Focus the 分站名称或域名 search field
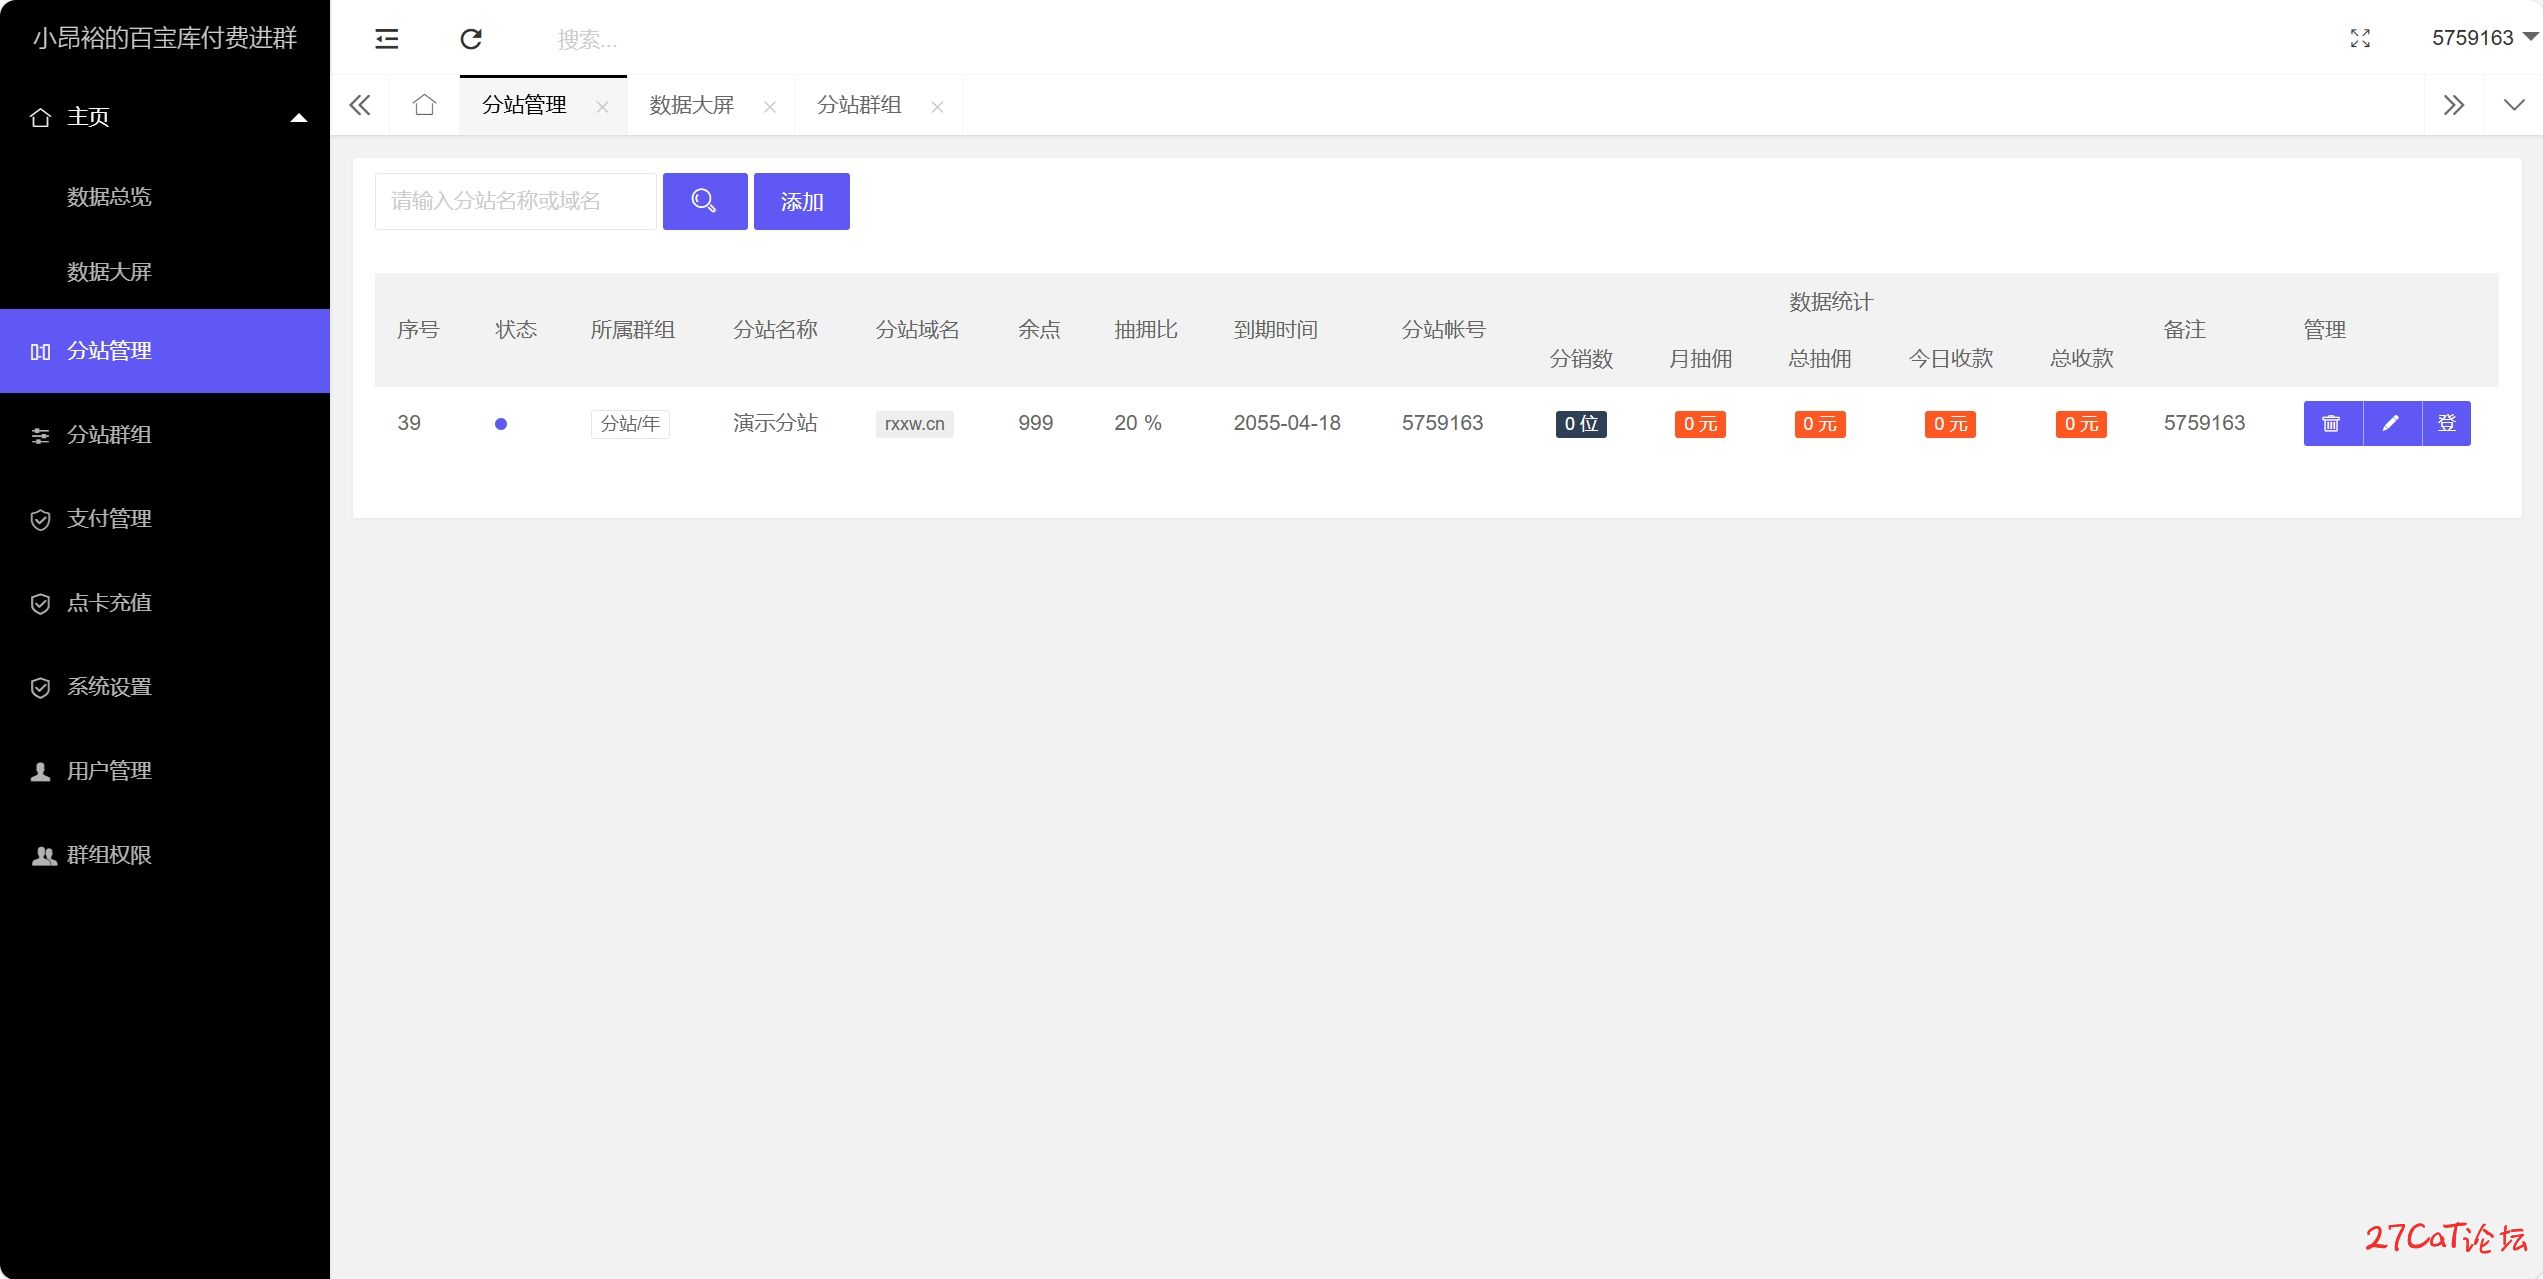The height and width of the screenshot is (1279, 2543). point(516,201)
